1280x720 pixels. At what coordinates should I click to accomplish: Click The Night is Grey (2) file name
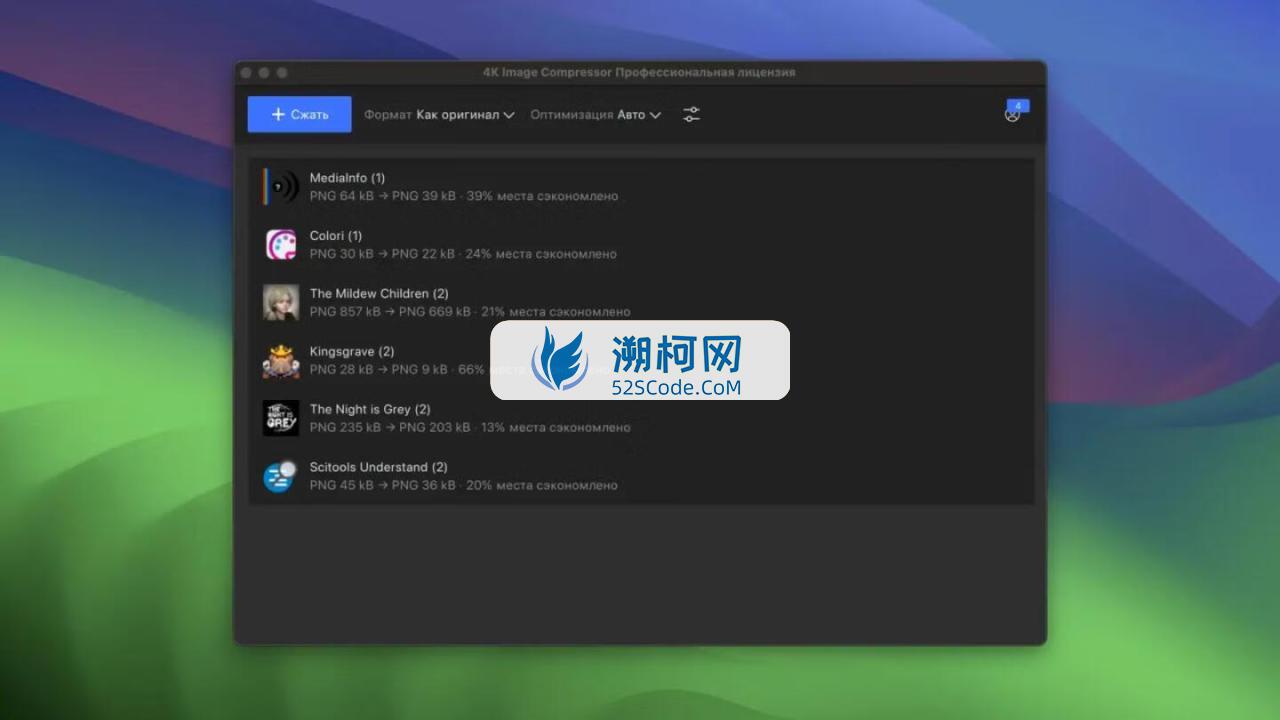370,410
